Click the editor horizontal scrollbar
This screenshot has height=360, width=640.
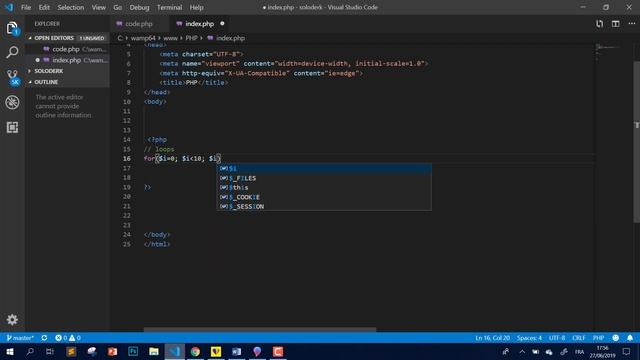pyautogui.click(x=260, y=329)
